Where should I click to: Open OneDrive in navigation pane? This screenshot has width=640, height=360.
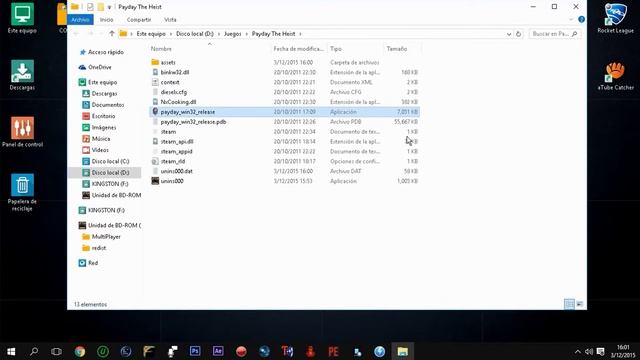[100, 67]
